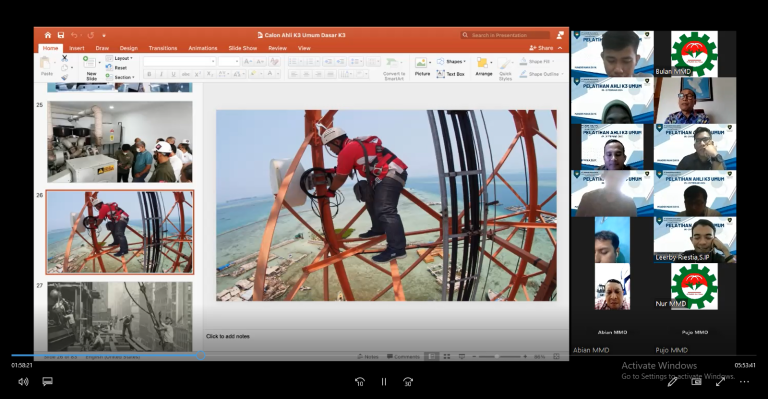Image resolution: width=768 pixels, height=399 pixels.
Task: Open the Section dropdown
Action: tap(120, 77)
